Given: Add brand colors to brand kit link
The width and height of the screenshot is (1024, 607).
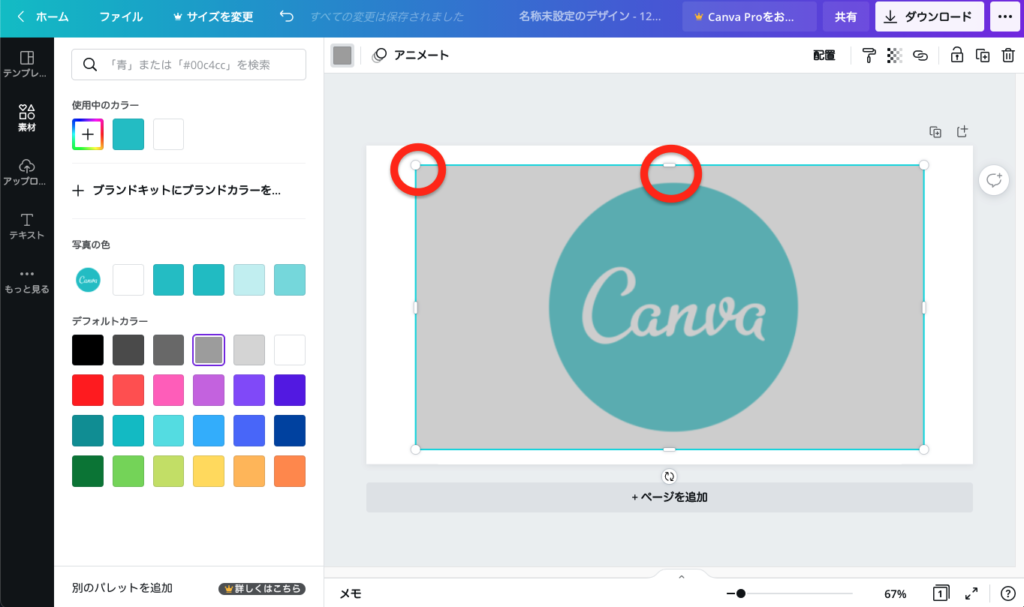Looking at the screenshot, I should [176, 190].
